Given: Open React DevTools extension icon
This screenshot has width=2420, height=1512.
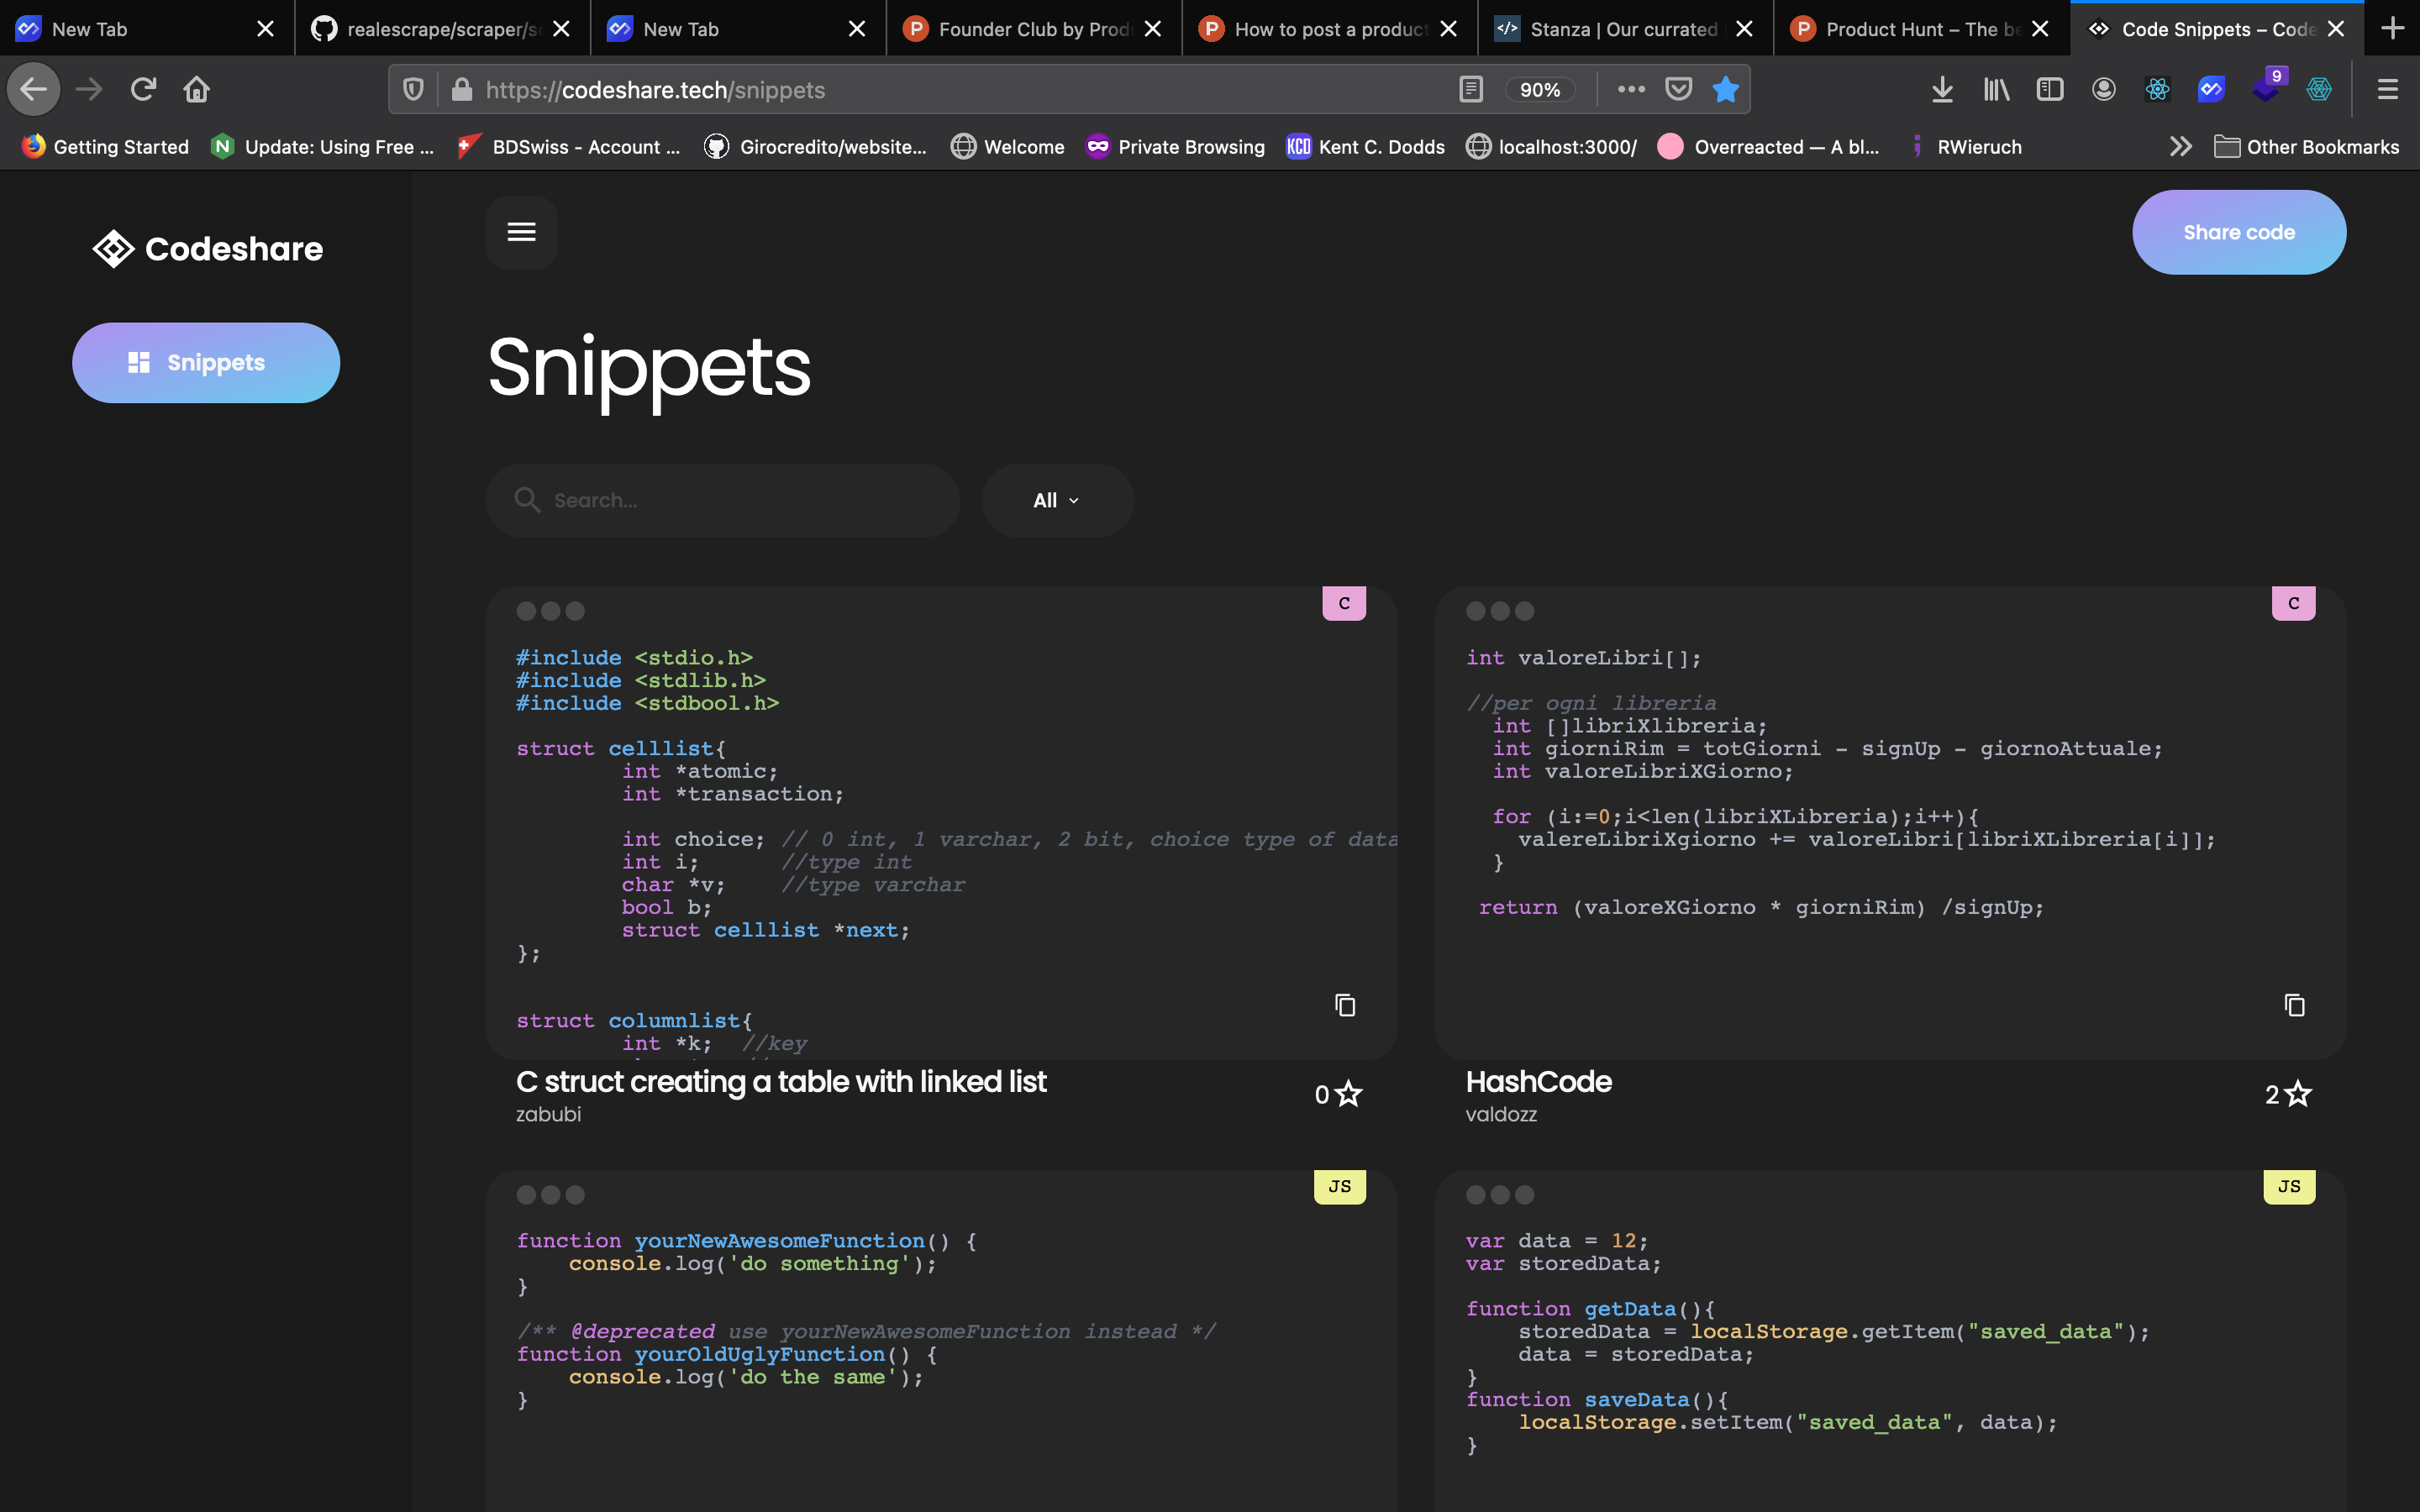Looking at the screenshot, I should (2157, 90).
